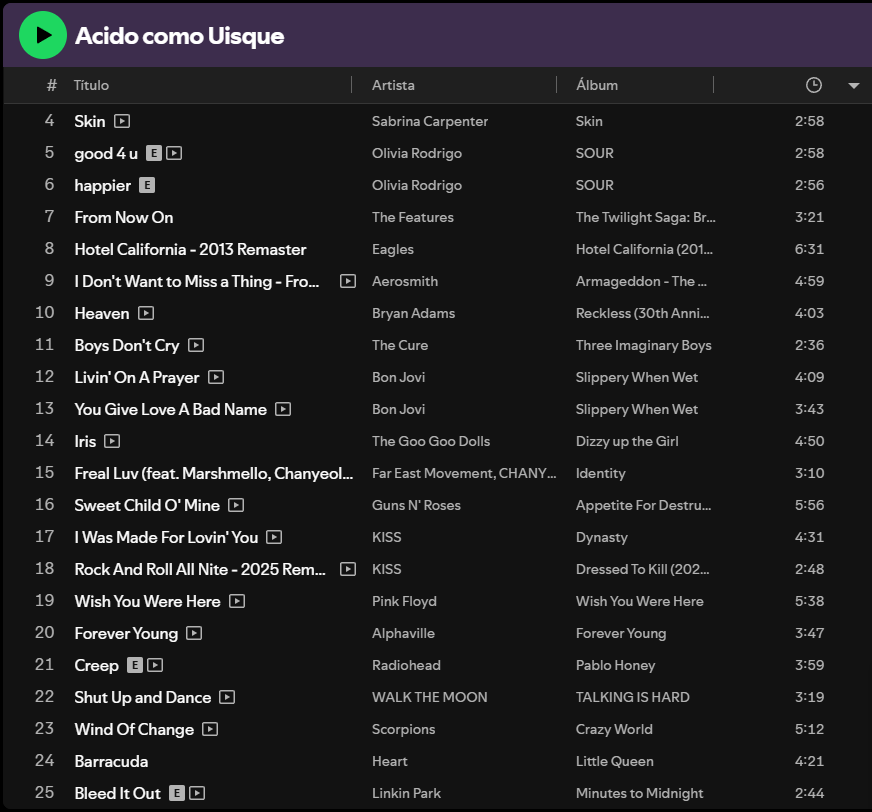The width and height of the screenshot is (872, 812).
Task: Click the explicit badge on happier
Action: pos(147,185)
